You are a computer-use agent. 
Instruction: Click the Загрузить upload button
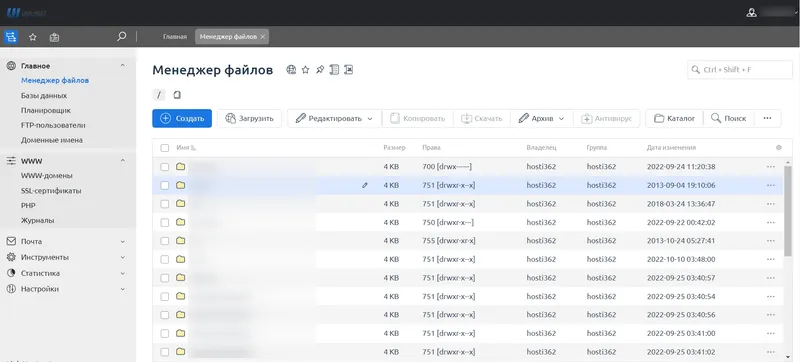point(249,118)
